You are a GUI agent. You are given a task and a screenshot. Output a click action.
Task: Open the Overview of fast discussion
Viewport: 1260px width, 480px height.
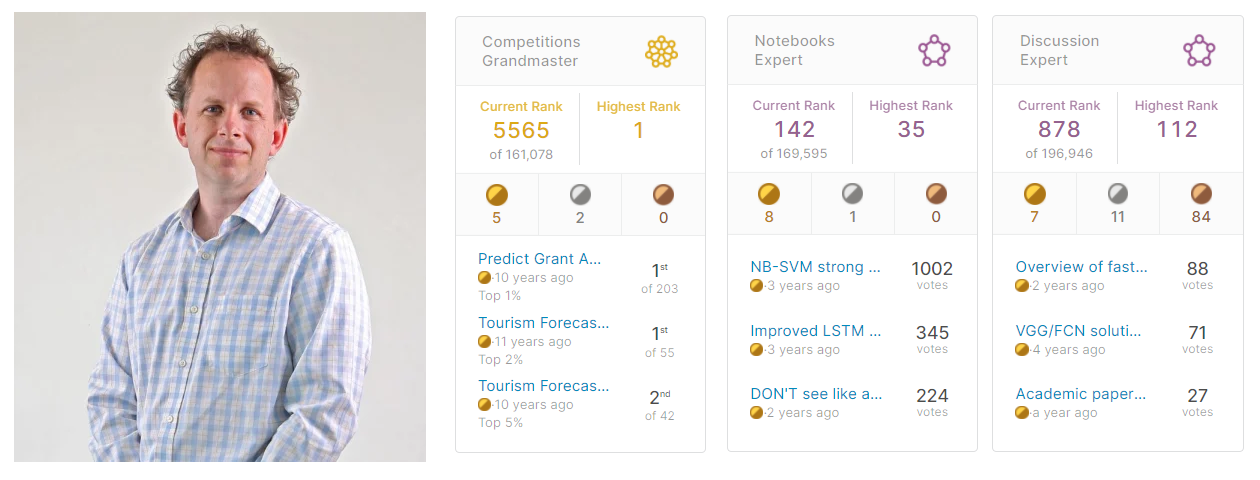click(x=1081, y=267)
